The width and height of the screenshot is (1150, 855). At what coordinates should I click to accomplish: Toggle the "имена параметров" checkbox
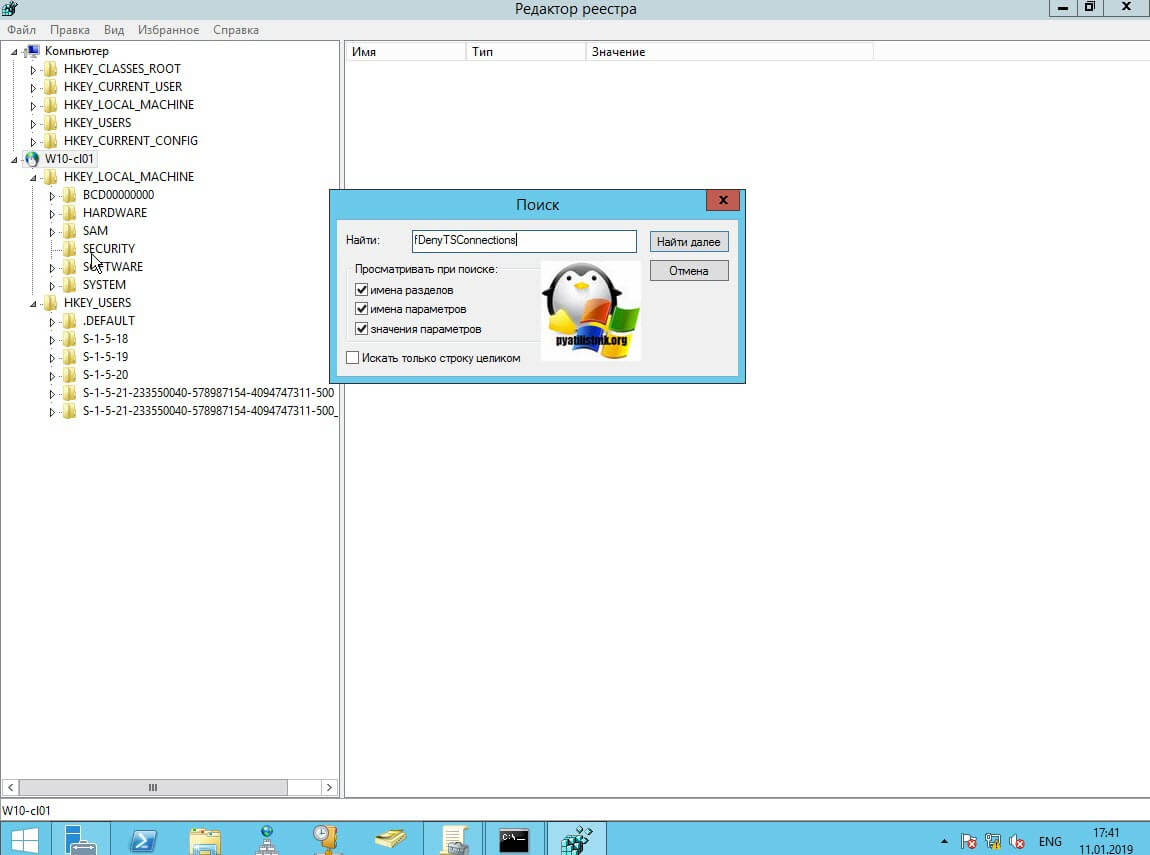click(361, 310)
